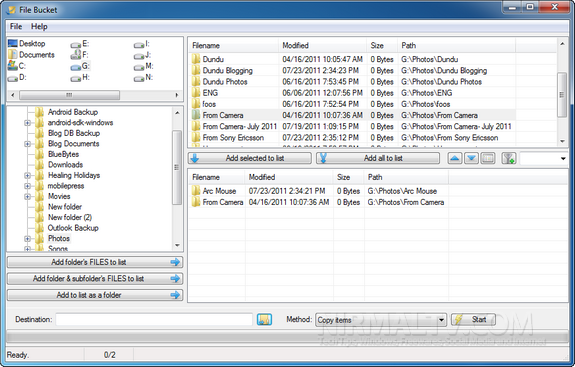575x367 pixels.
Task: Click the folder tree vertical scrollbar thumb
Action: click(177, 167)
